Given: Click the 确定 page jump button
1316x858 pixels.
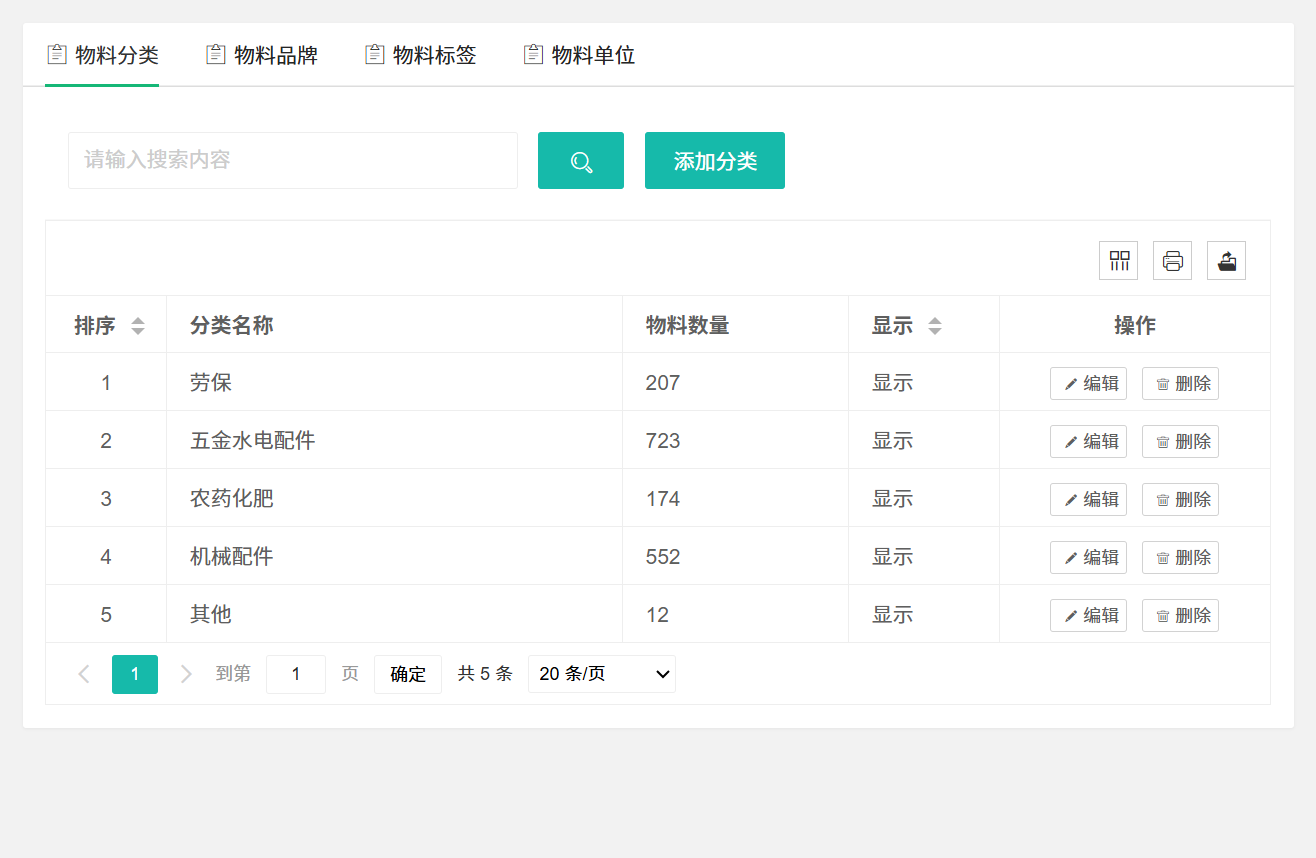Looking at the screenshot, I should (x=408, y=674).
